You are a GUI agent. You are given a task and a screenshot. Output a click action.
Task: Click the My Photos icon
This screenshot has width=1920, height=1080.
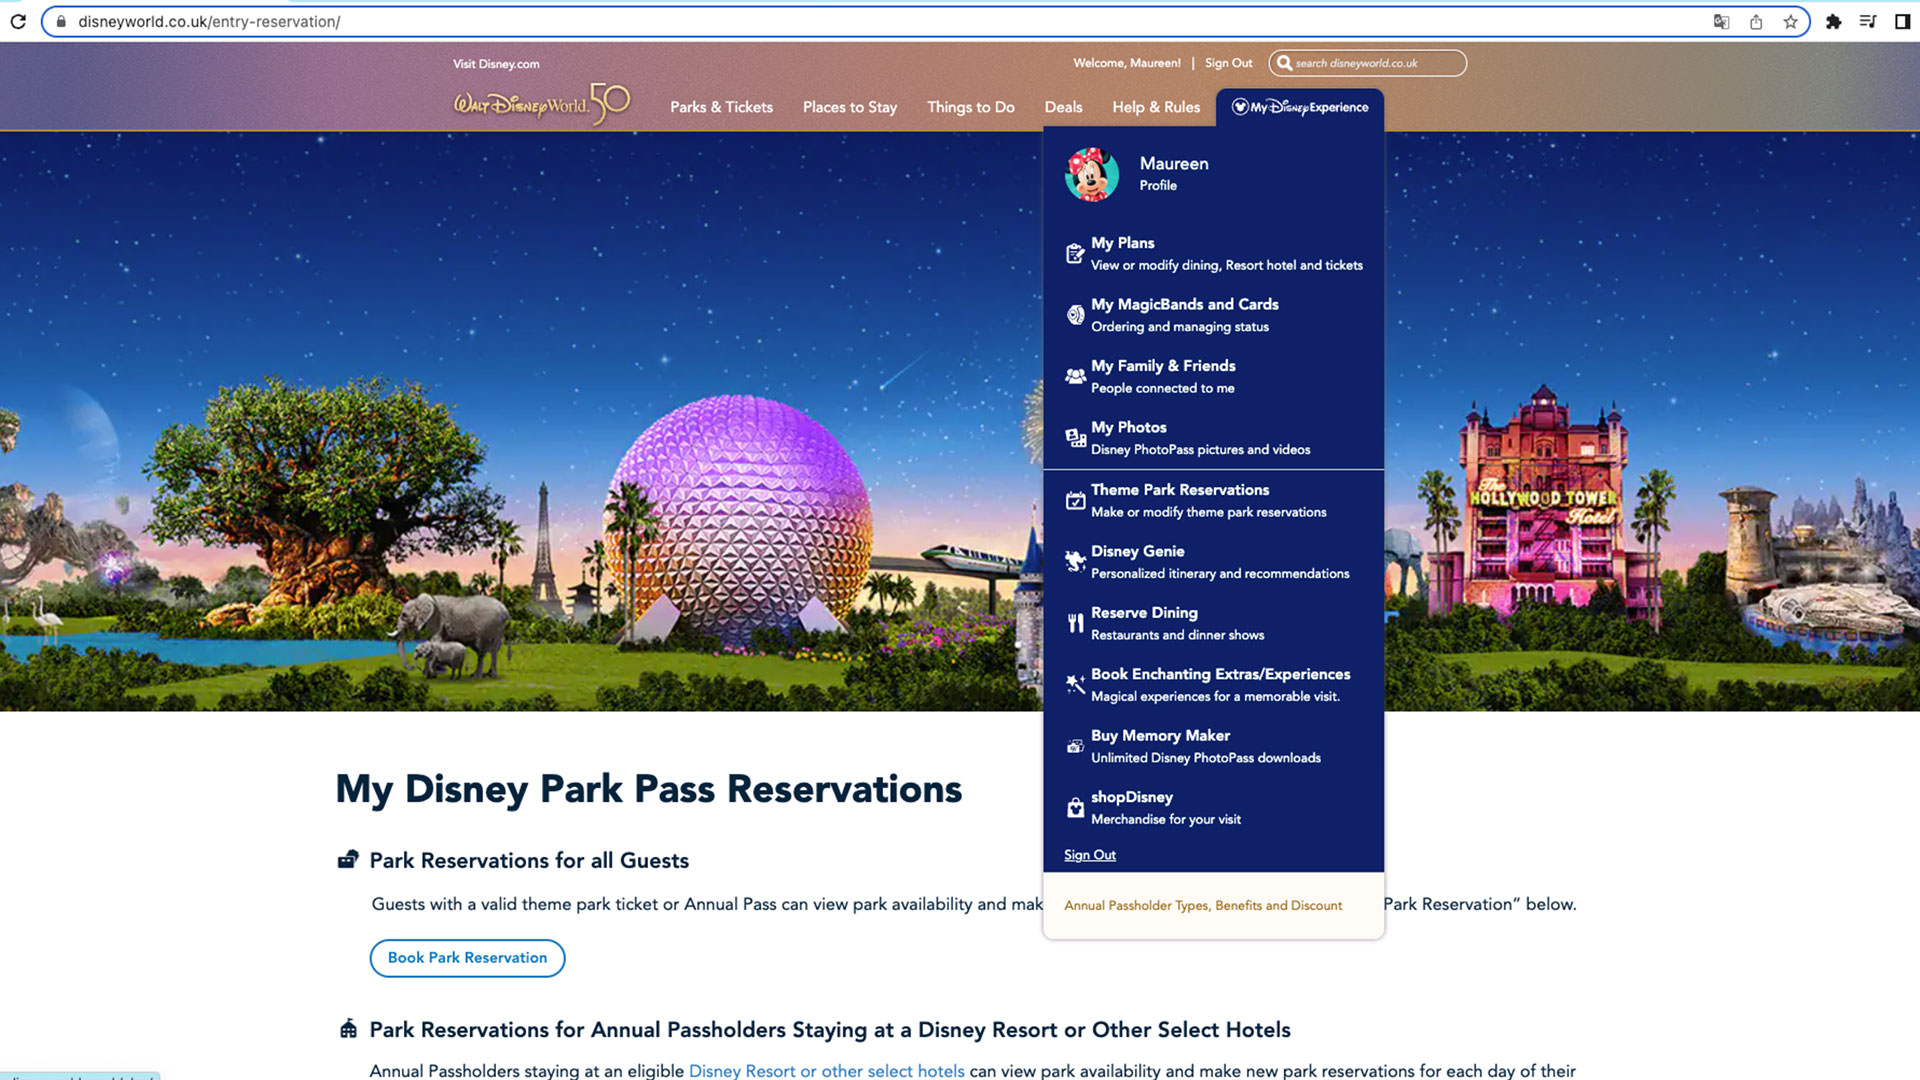coord(1075,438)
